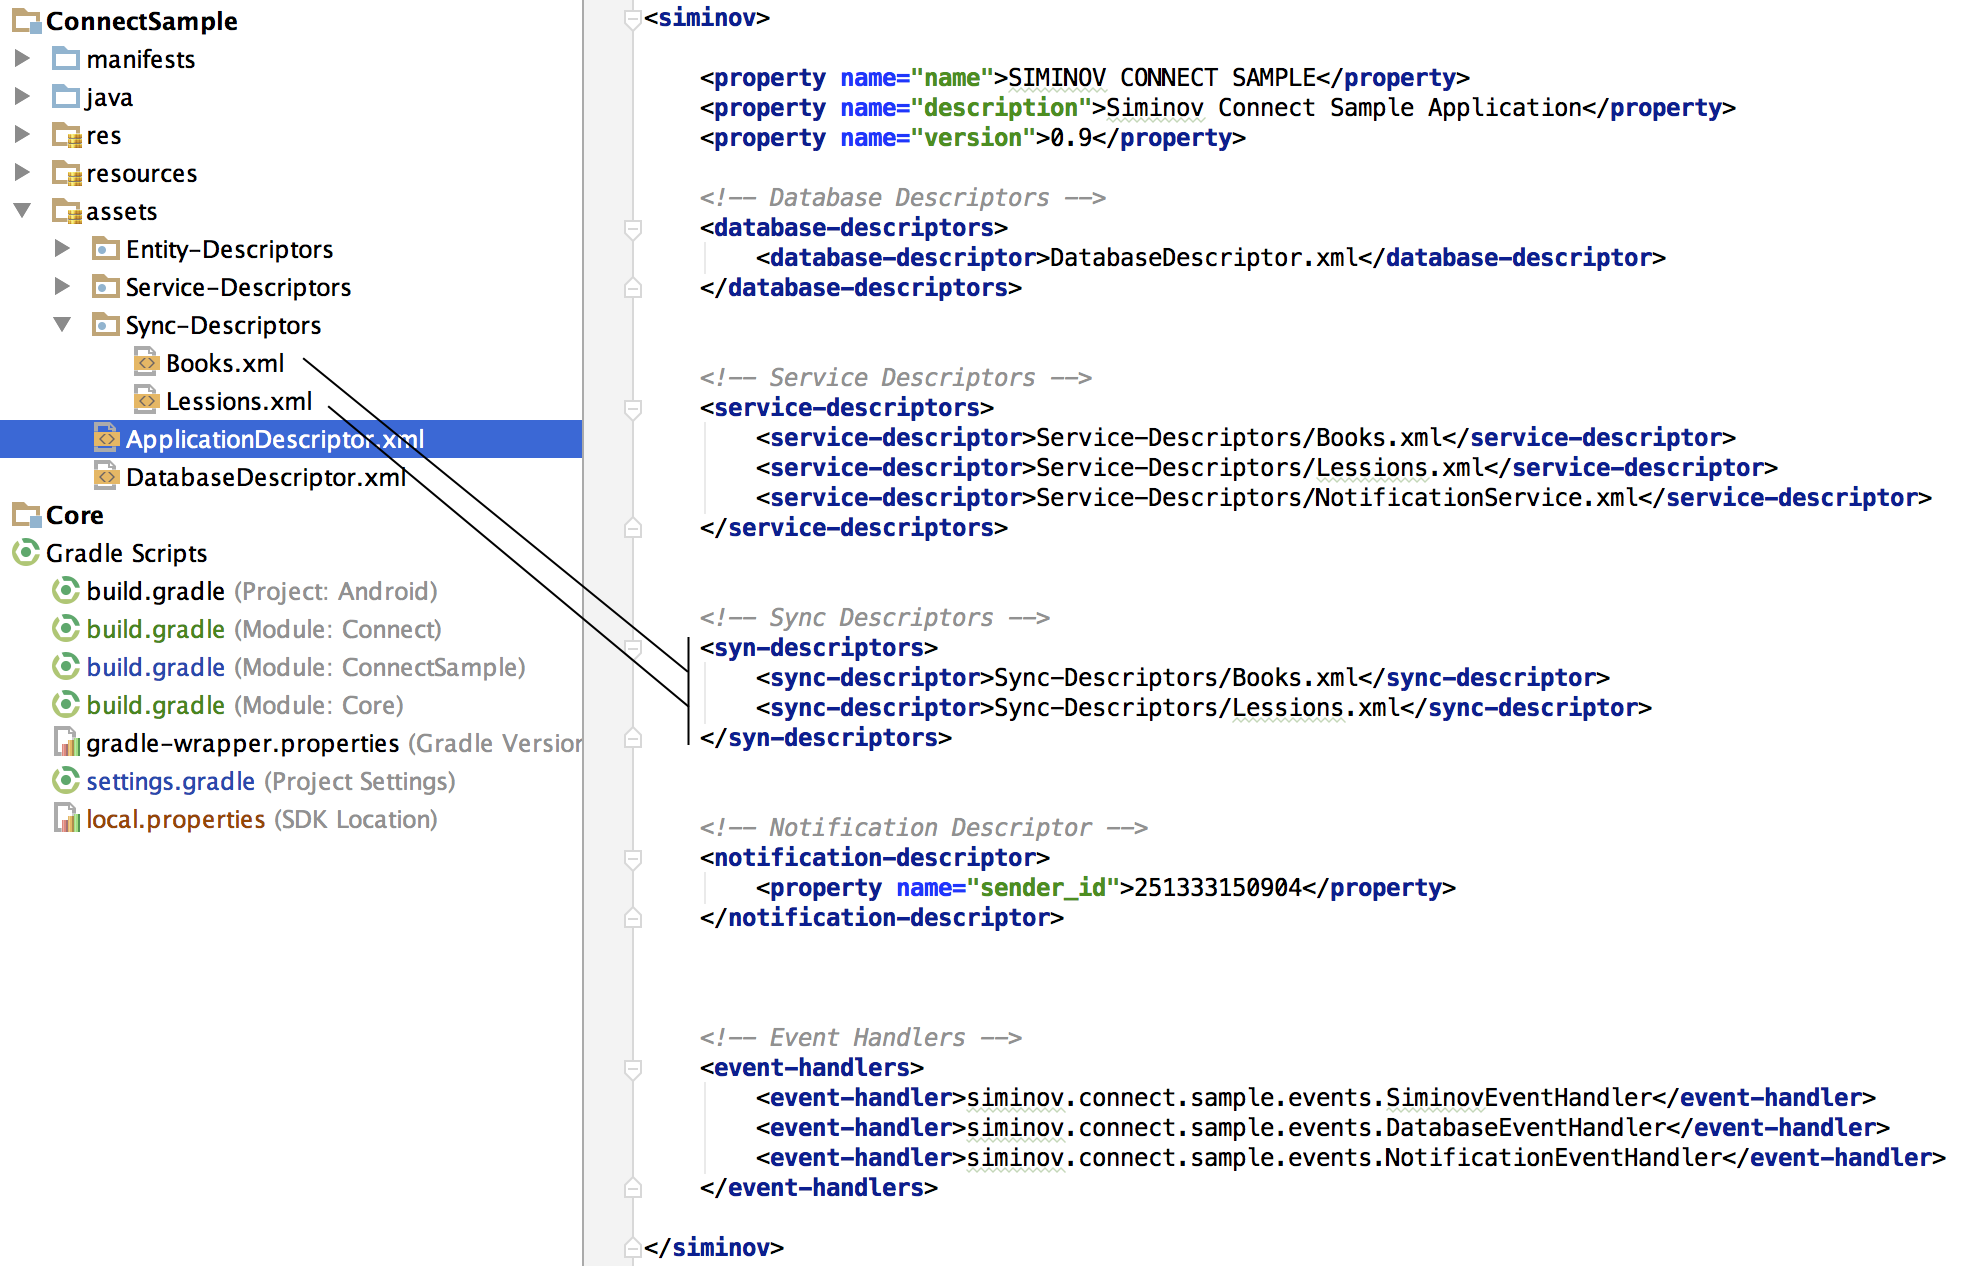The height and width of the screenshot is (1266, 1974).
Task: Select the Service-Descriptors folder
Action: pos(238,287)
